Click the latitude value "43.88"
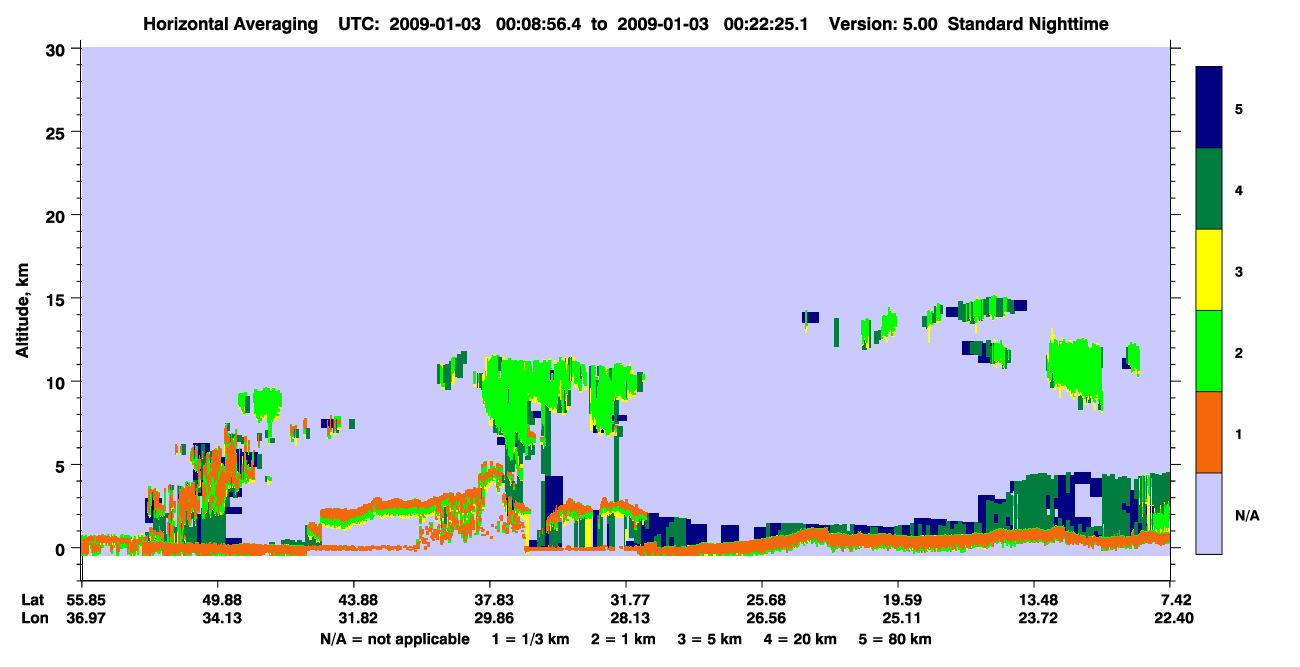 [x=353, y=600]
